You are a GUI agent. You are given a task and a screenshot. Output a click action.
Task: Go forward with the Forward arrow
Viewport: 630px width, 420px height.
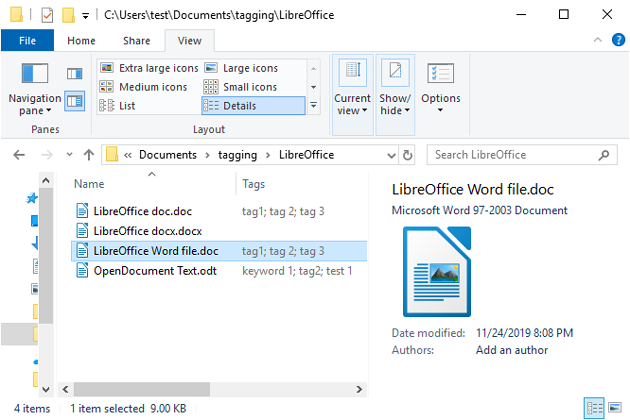[x=47, y=155]
